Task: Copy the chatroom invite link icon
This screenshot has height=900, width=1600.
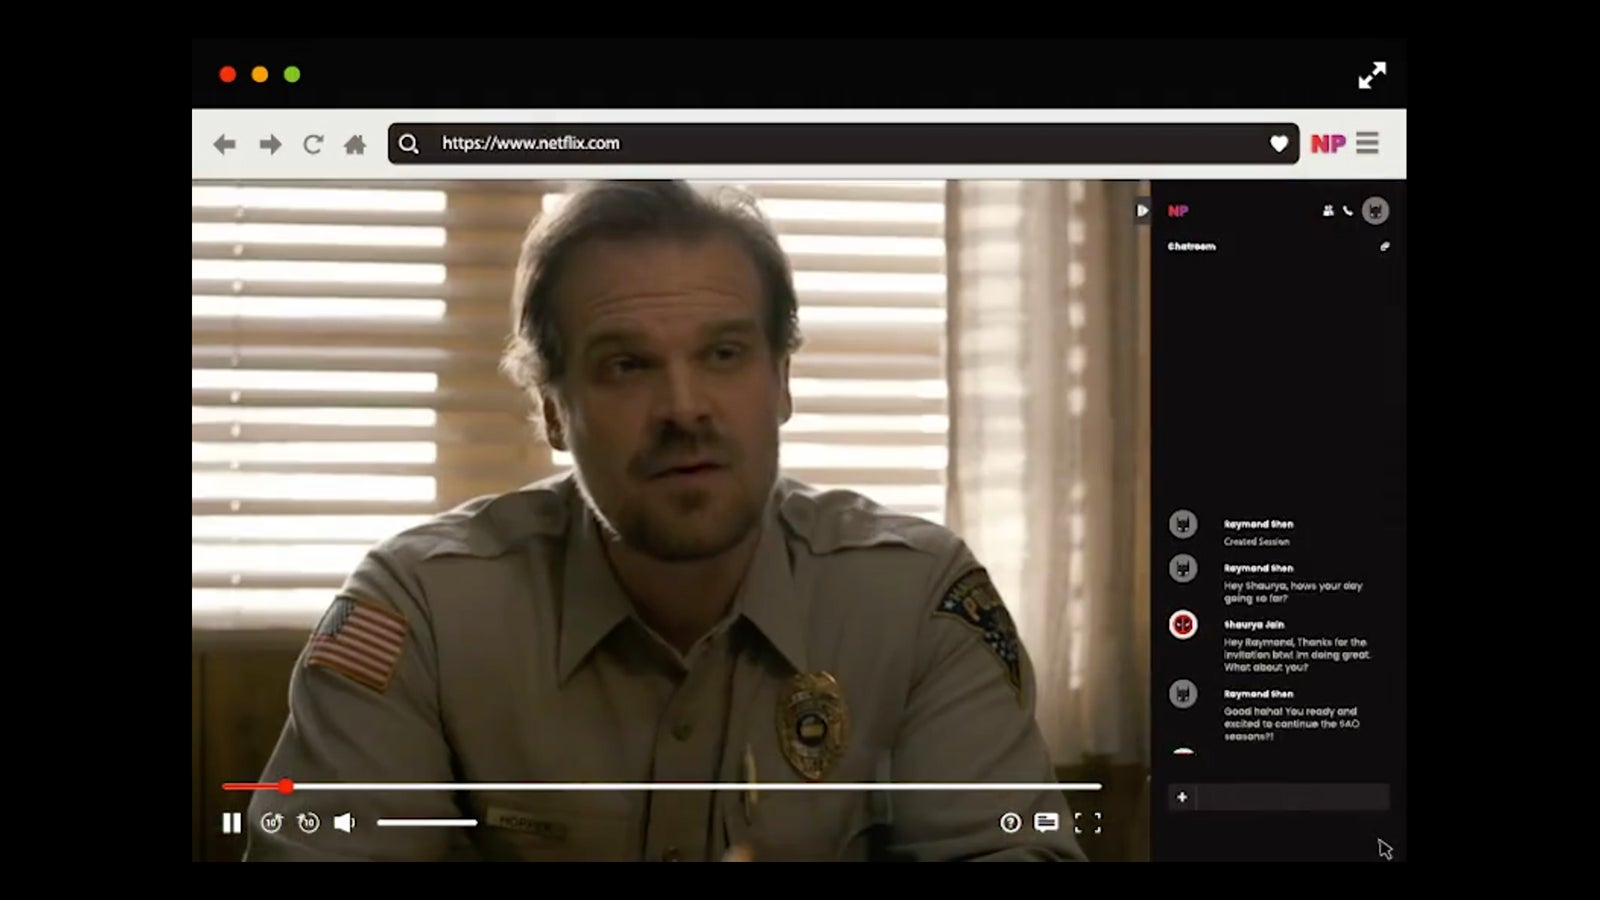Action: point(1385,246)
